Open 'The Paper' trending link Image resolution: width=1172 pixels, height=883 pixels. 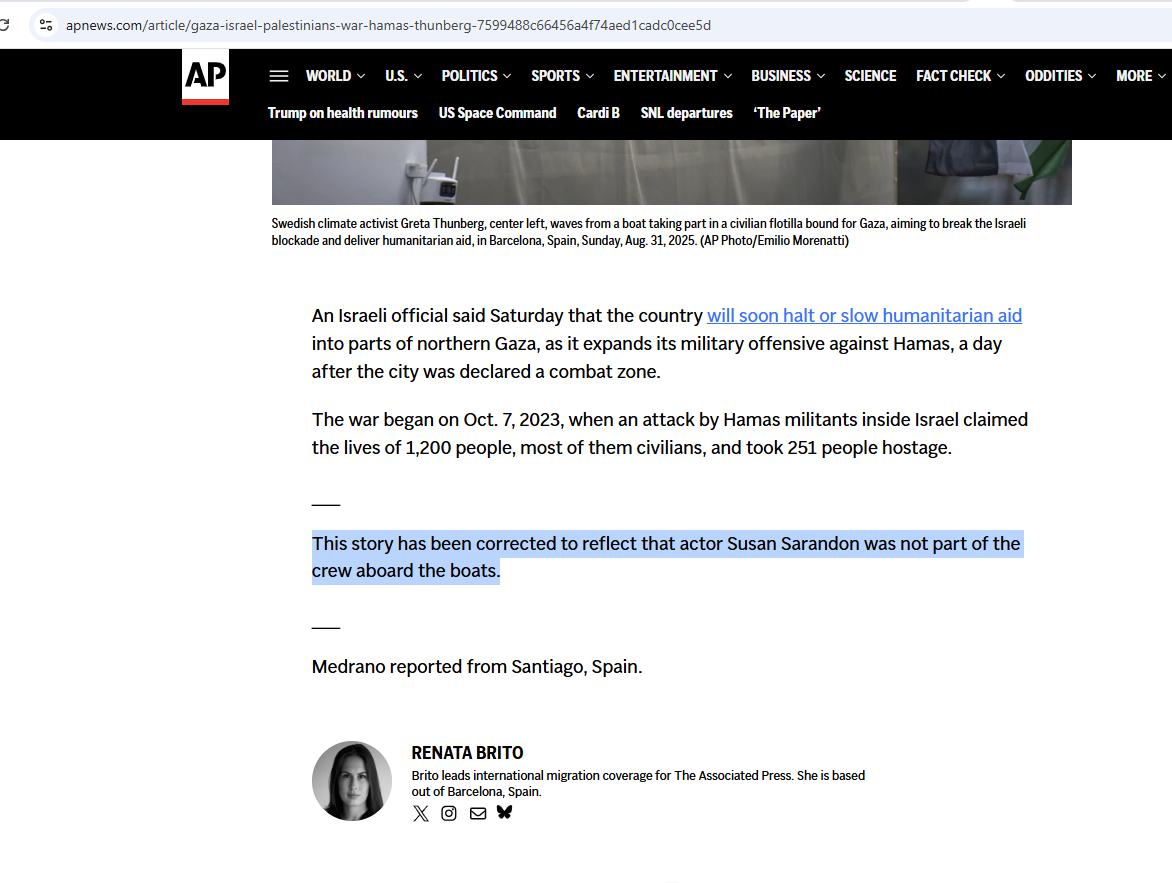point(787,113)
